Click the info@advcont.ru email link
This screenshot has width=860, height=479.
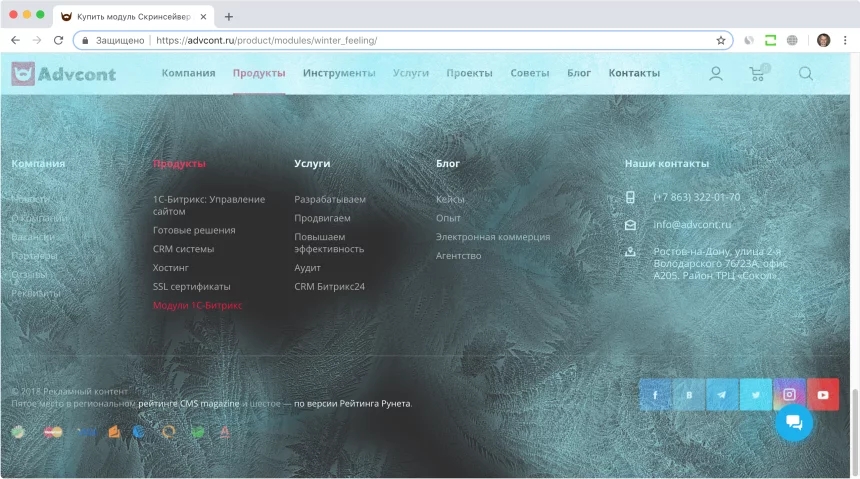(x=692, y=225)
